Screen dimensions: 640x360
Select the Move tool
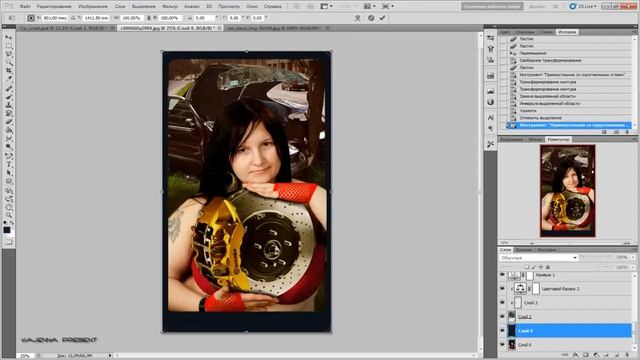tap(9, 38)
